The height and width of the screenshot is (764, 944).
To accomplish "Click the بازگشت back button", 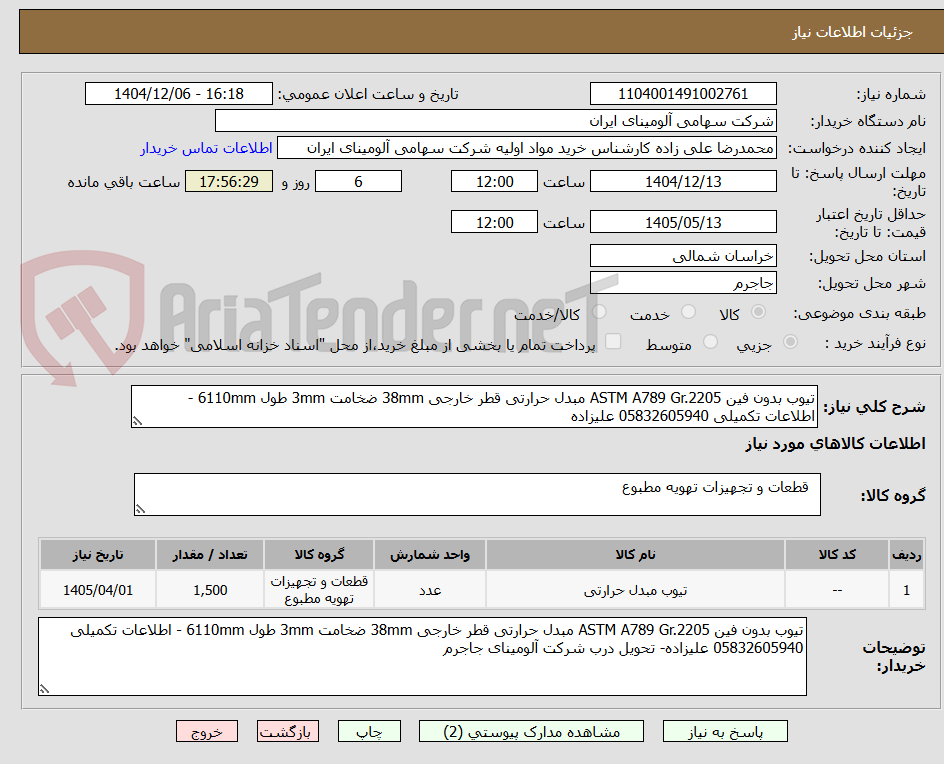I will tap(288, 731).
